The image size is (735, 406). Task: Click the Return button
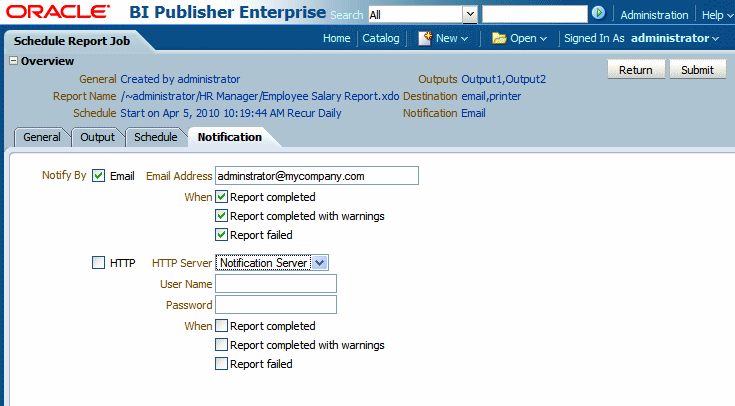pyautogui.click(x=636, y=69)
